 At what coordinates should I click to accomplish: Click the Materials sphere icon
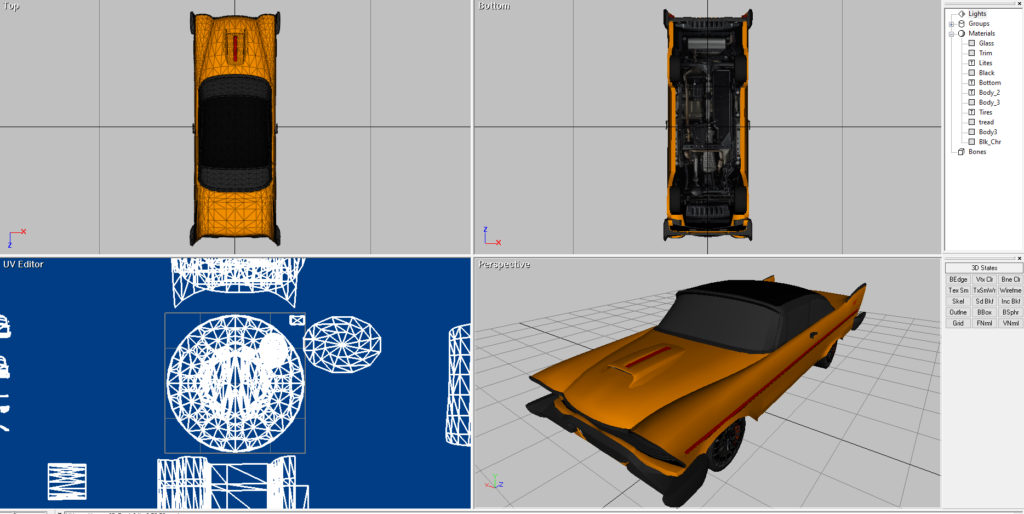click(x=961, y=34)
